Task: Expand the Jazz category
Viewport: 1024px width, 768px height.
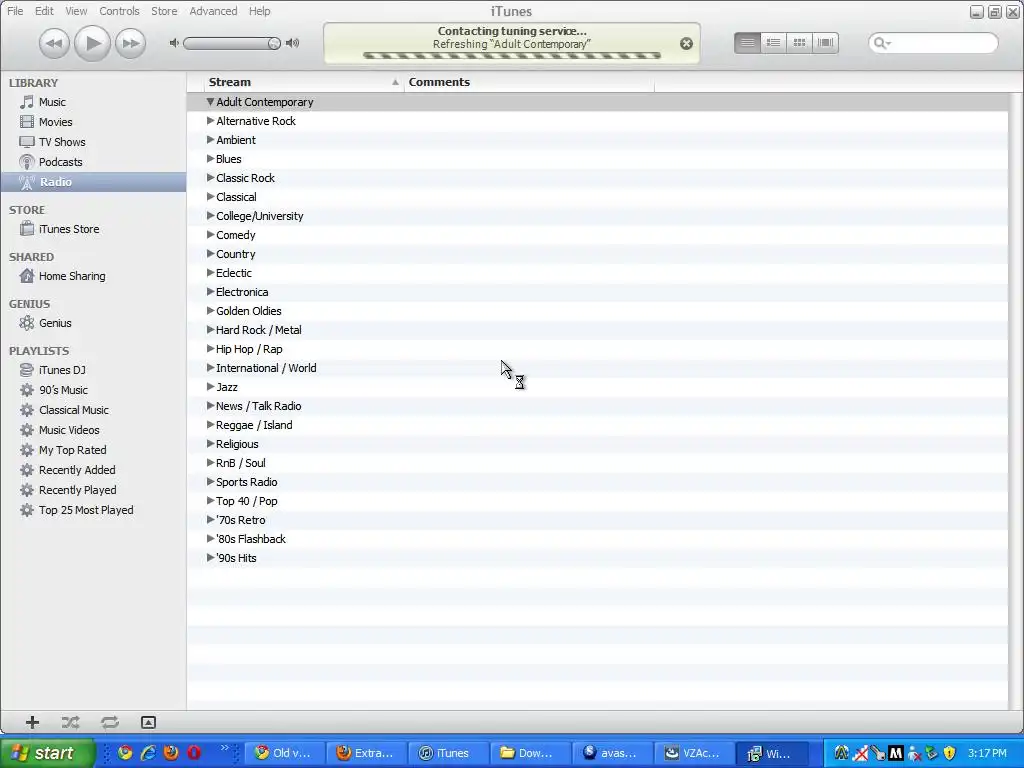Action: tap(210, 387)
